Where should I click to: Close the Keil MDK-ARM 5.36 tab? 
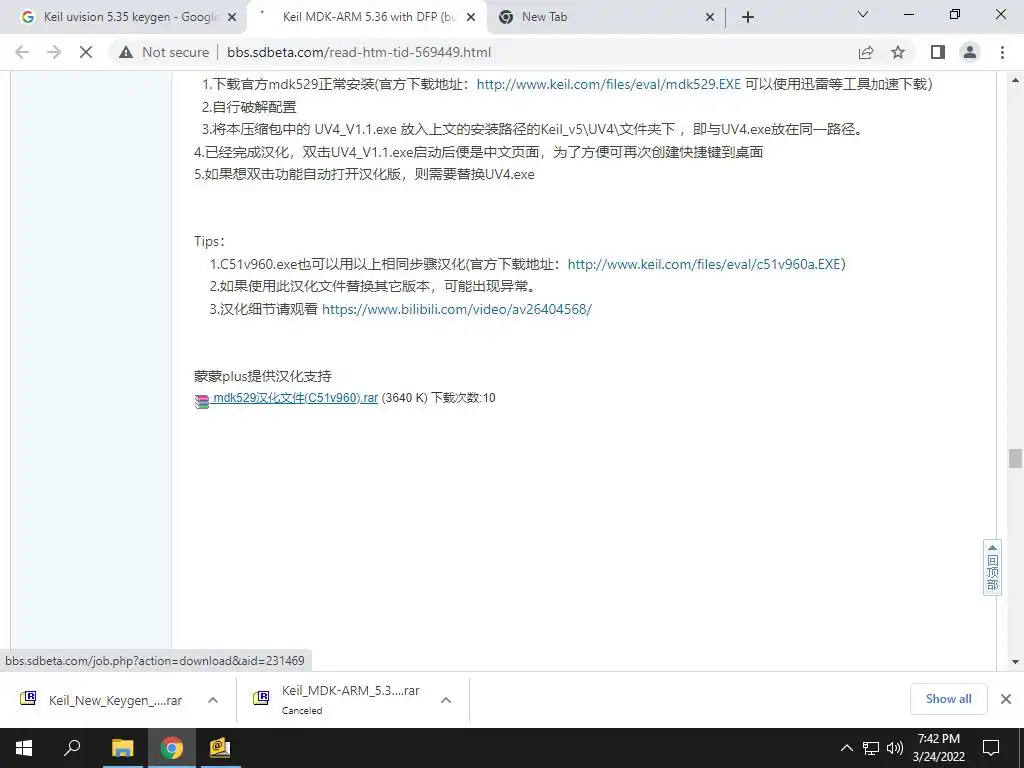[471, 18]
